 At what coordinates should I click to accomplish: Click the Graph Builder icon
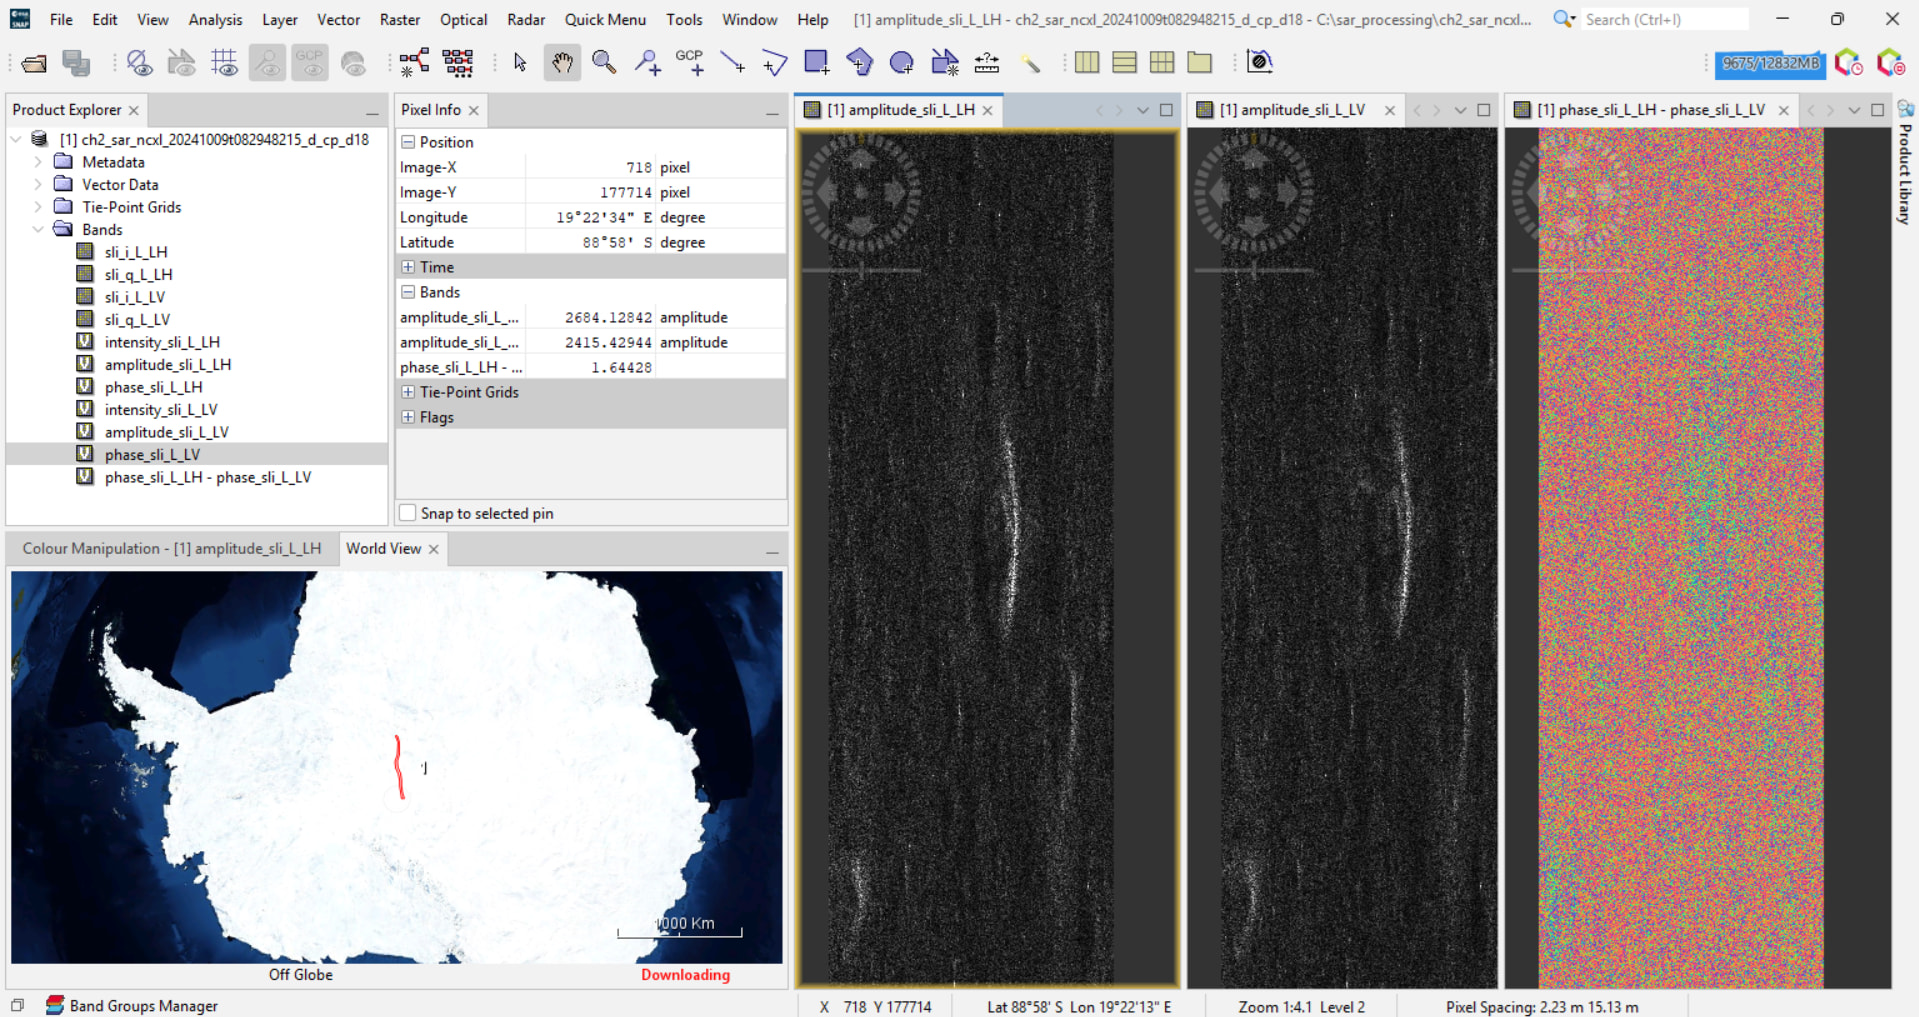point(414,63)
